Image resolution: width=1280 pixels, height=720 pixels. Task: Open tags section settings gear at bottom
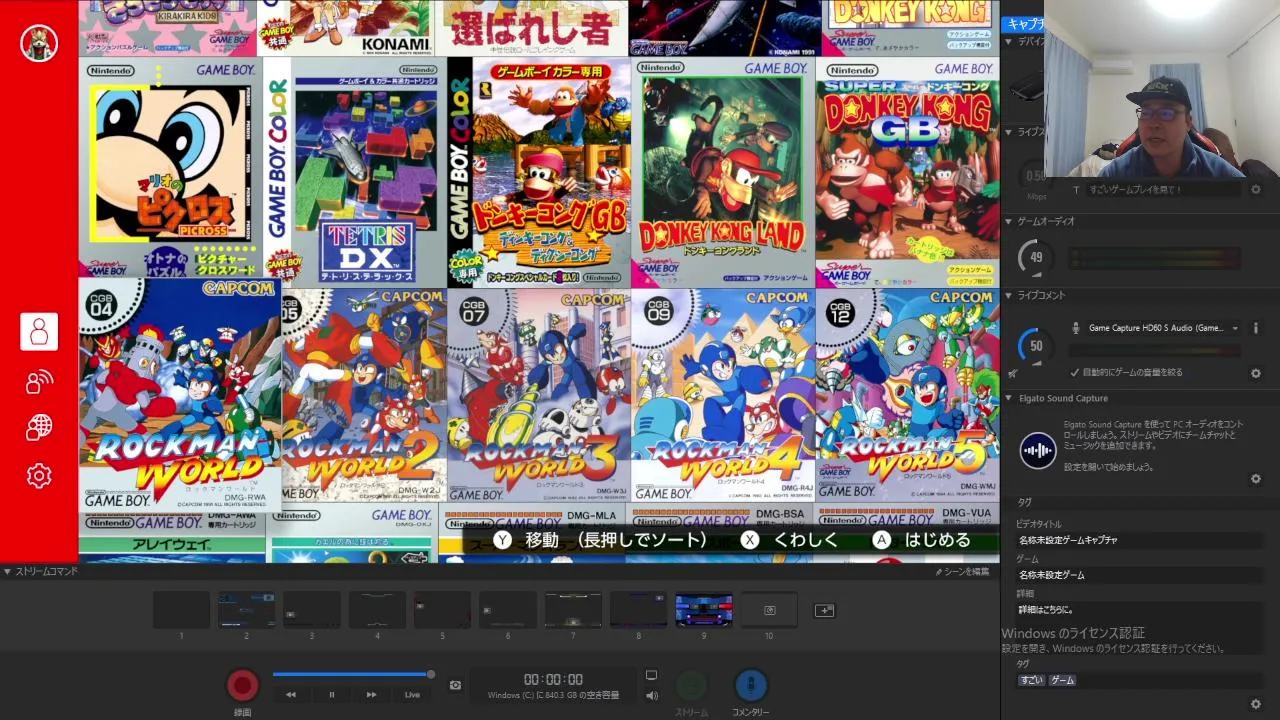click(x=1256, y=704)
